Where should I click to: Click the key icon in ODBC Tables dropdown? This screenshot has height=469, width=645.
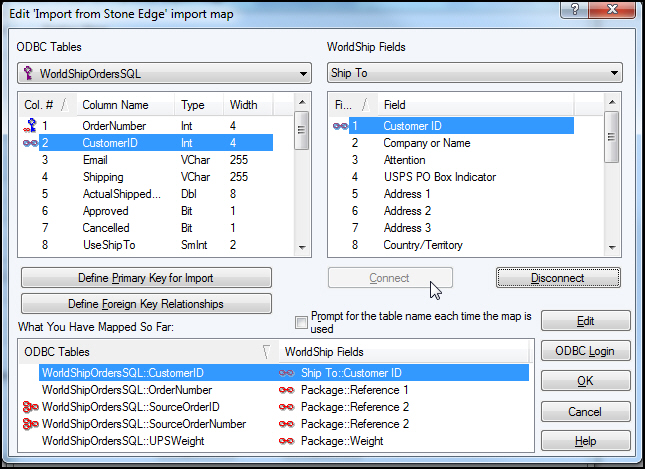pos(28,74)
